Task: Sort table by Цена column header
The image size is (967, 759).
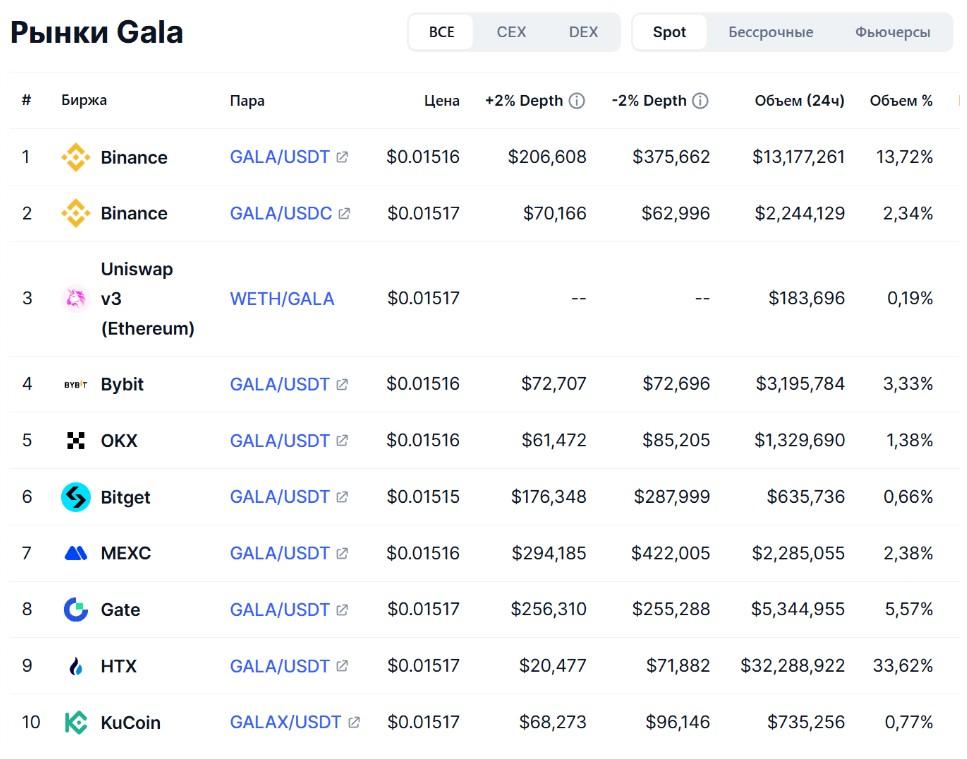Action: point(442,101)
